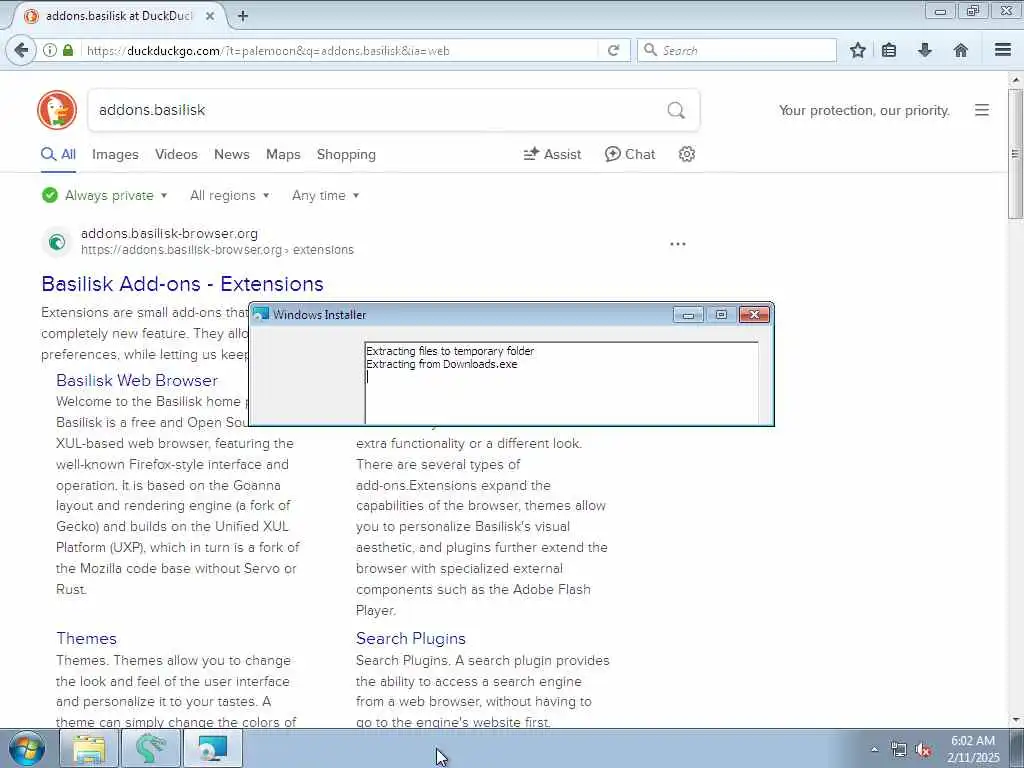Image resolution: width=1024 pixels, height=768 pixels.
Task: Switch to the Images tab
Action: click(x=115, y=155)
